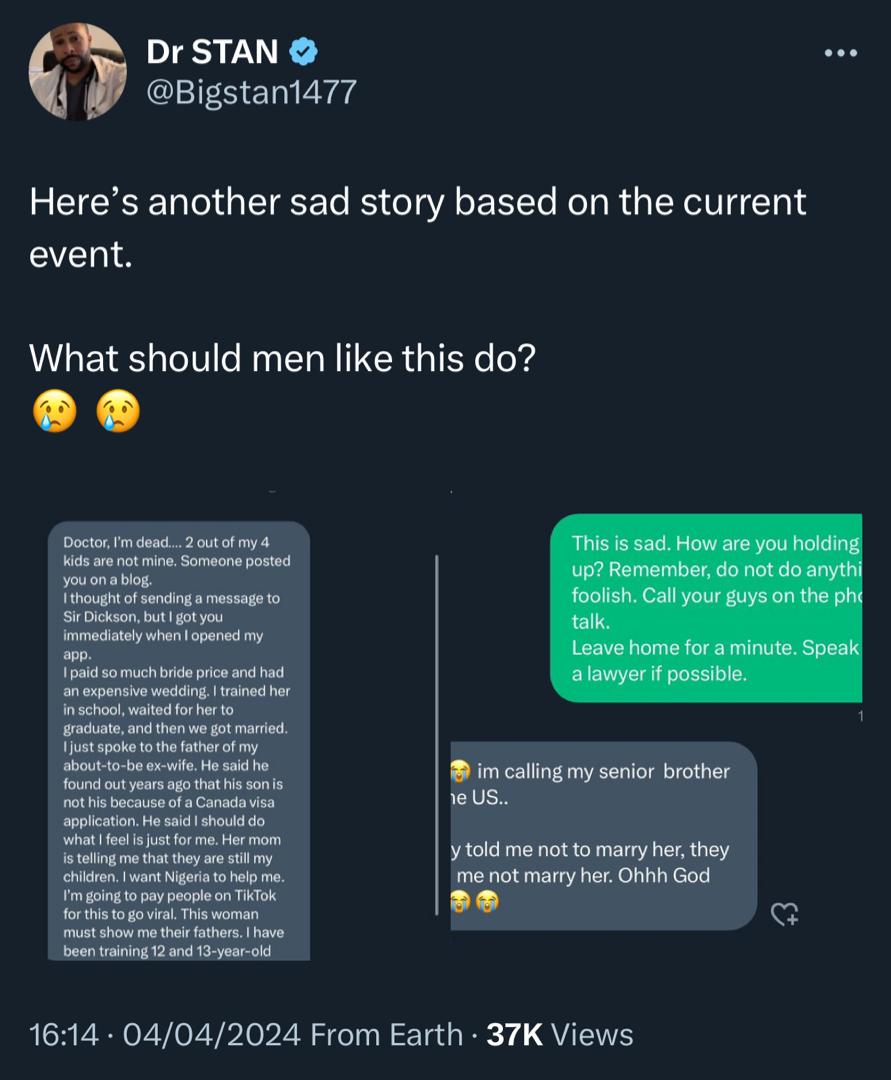Click Dr STAN's profile avatar

pyautogui.click(x=78, y=71)
